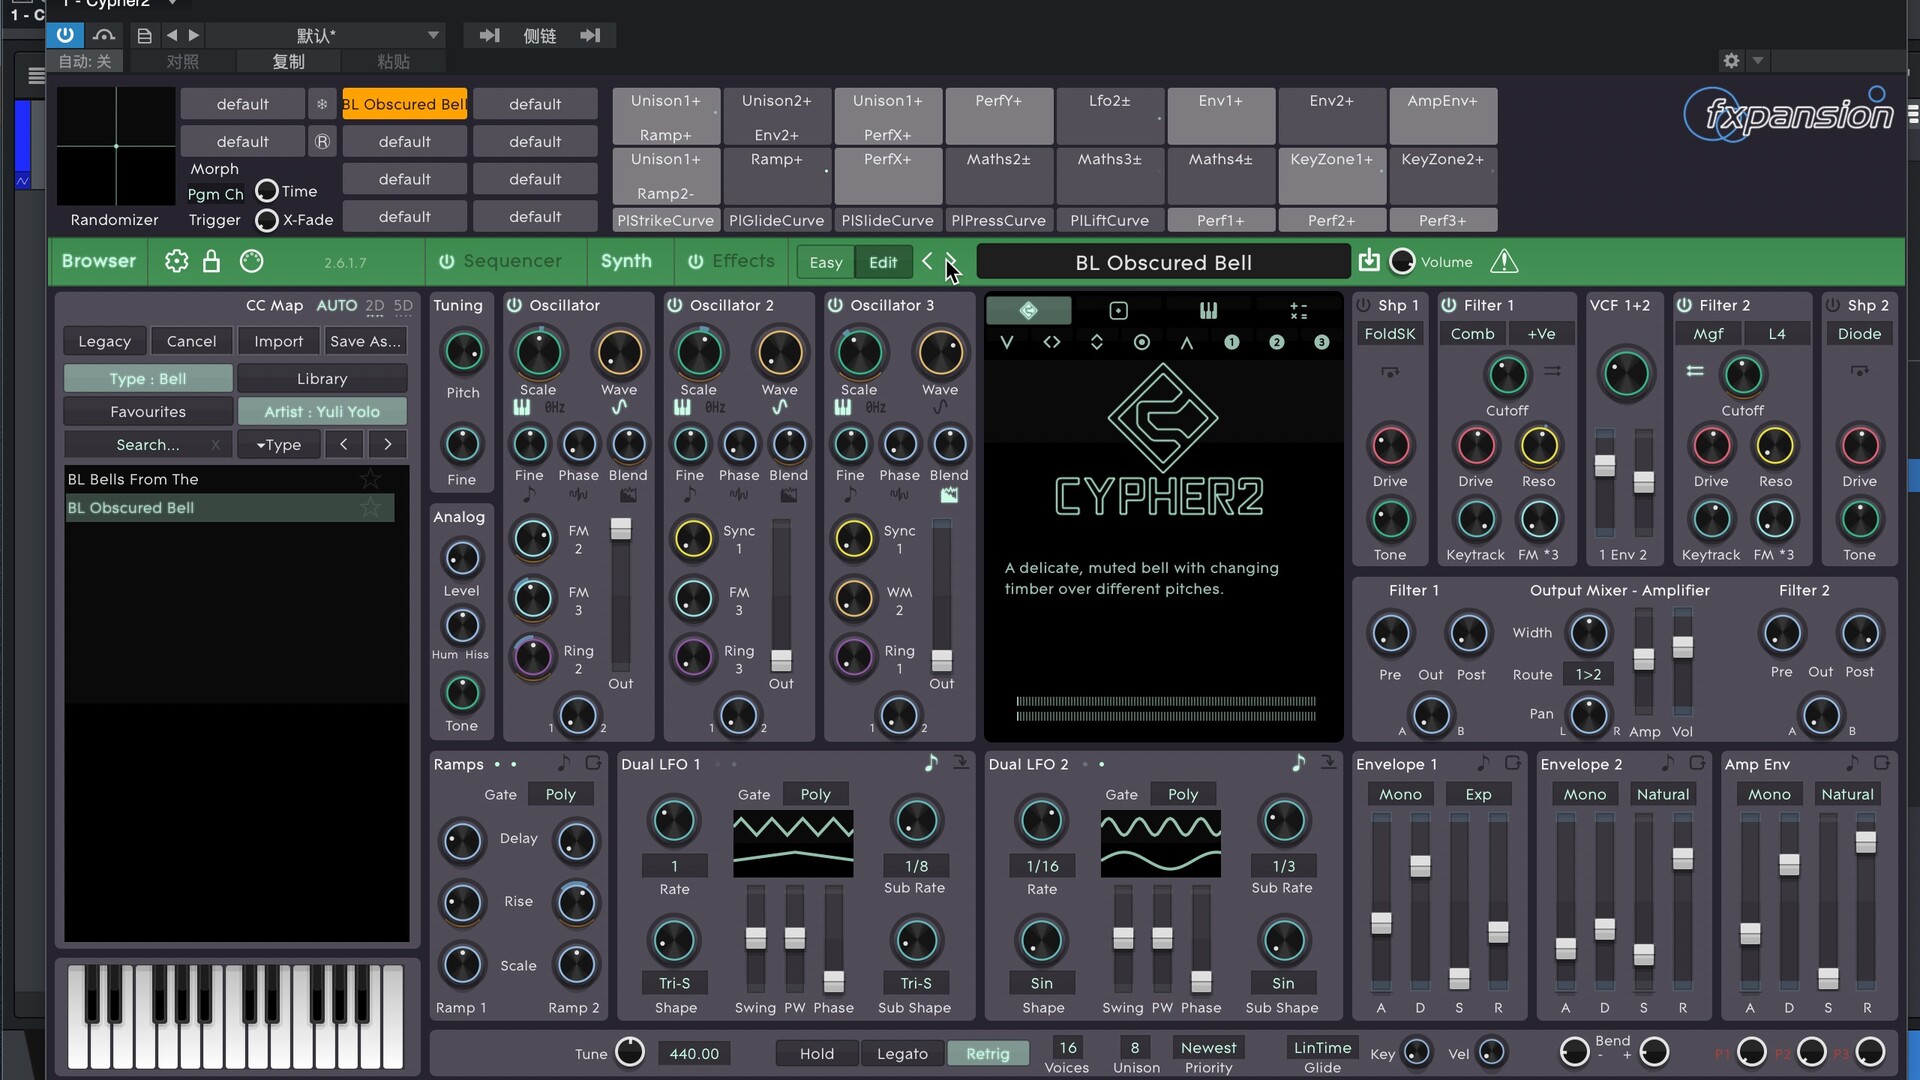Switch to Edit mode

[x=883, y=262]
